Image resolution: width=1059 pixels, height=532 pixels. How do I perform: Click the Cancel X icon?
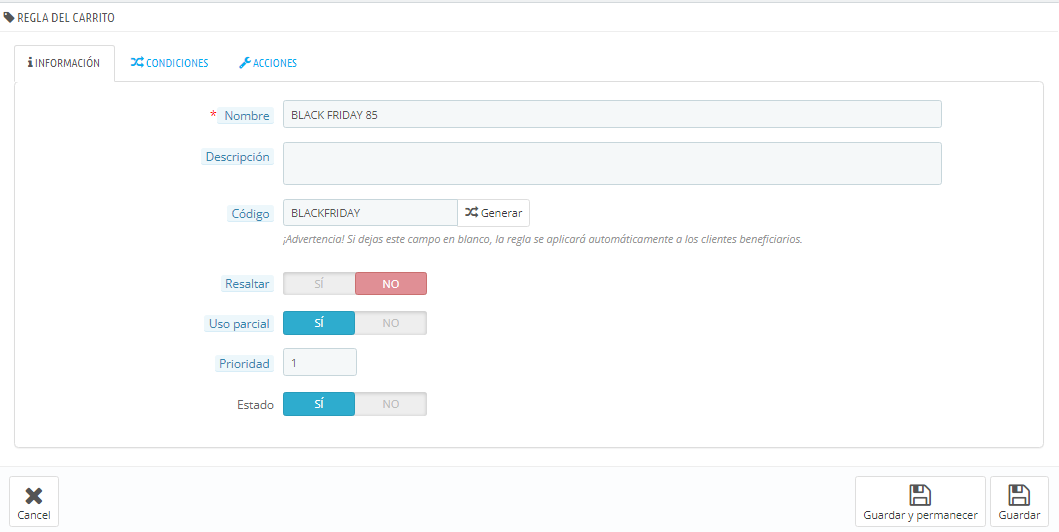click(34, 496)
